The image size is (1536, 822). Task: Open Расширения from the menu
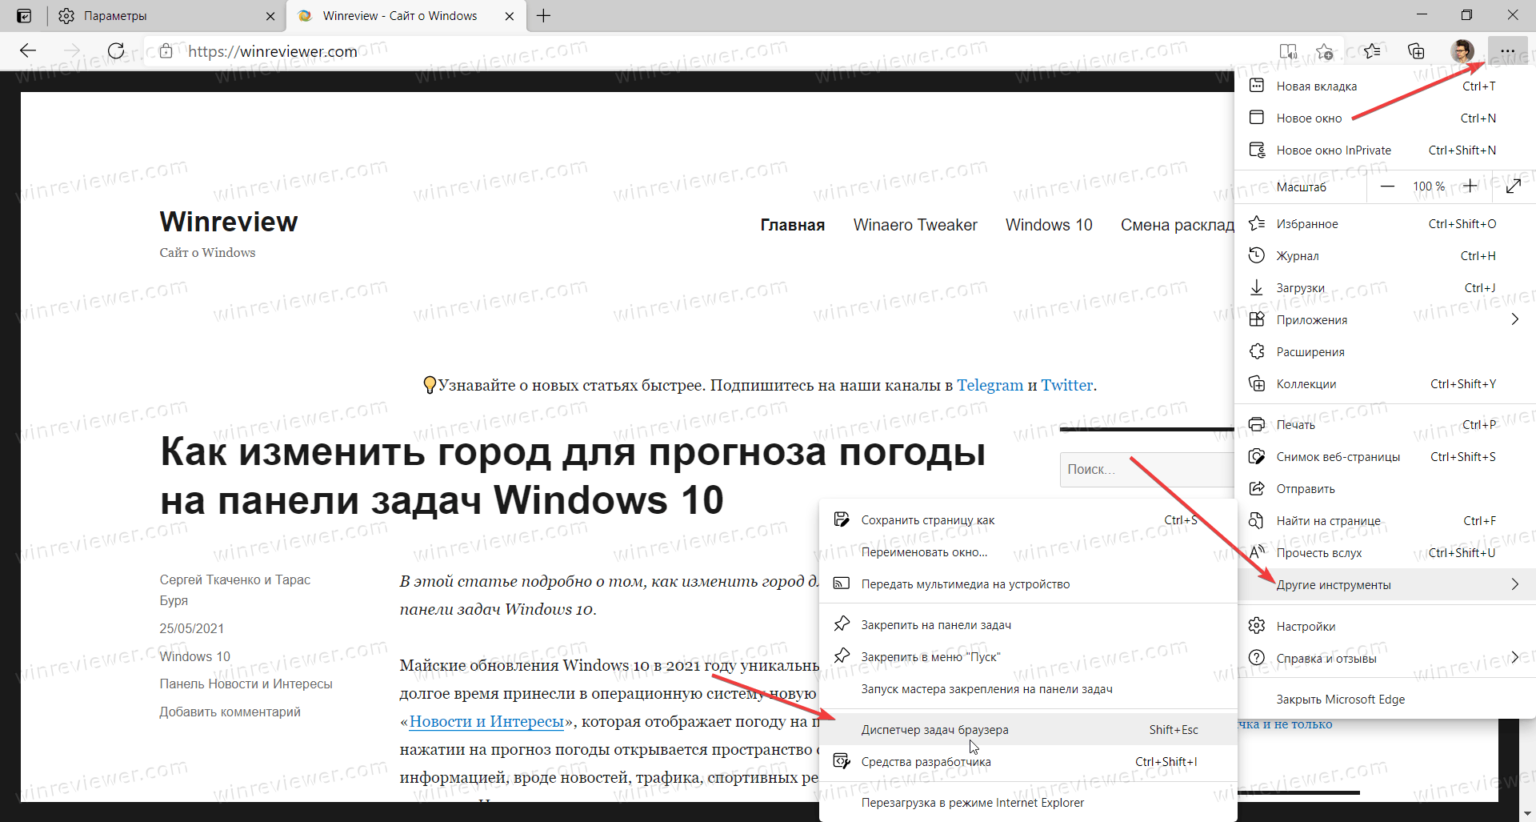coord(1386,352)
